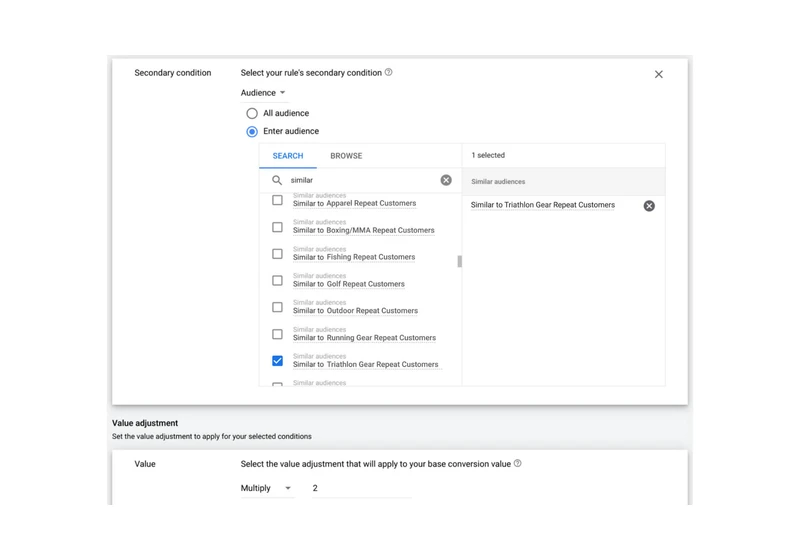Click the Secondary condition label
The image size is (800, 560).
pos(172,73)
